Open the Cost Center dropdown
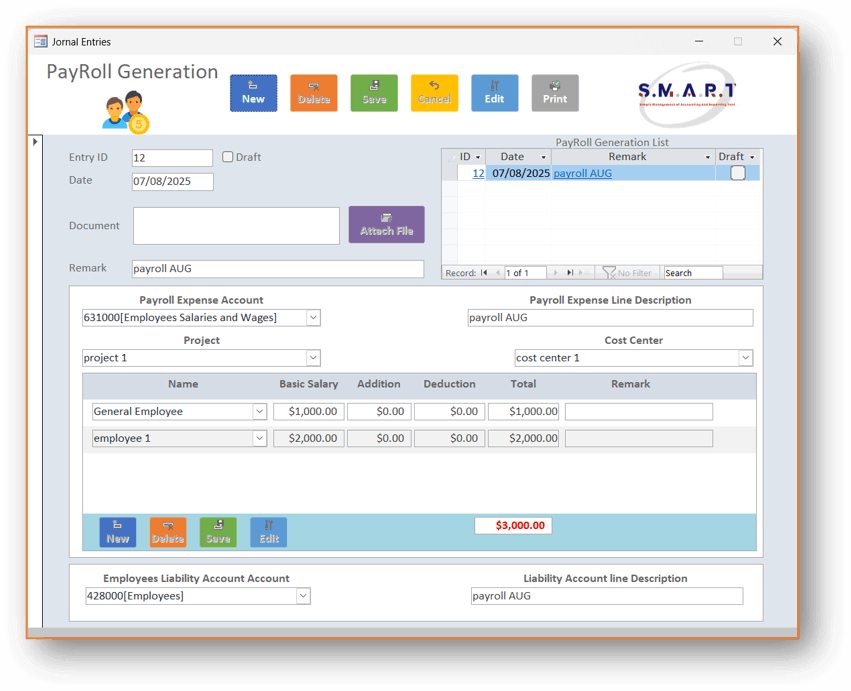Image resolution: width=851 pixels, height=691 pixels. point(746,358)
